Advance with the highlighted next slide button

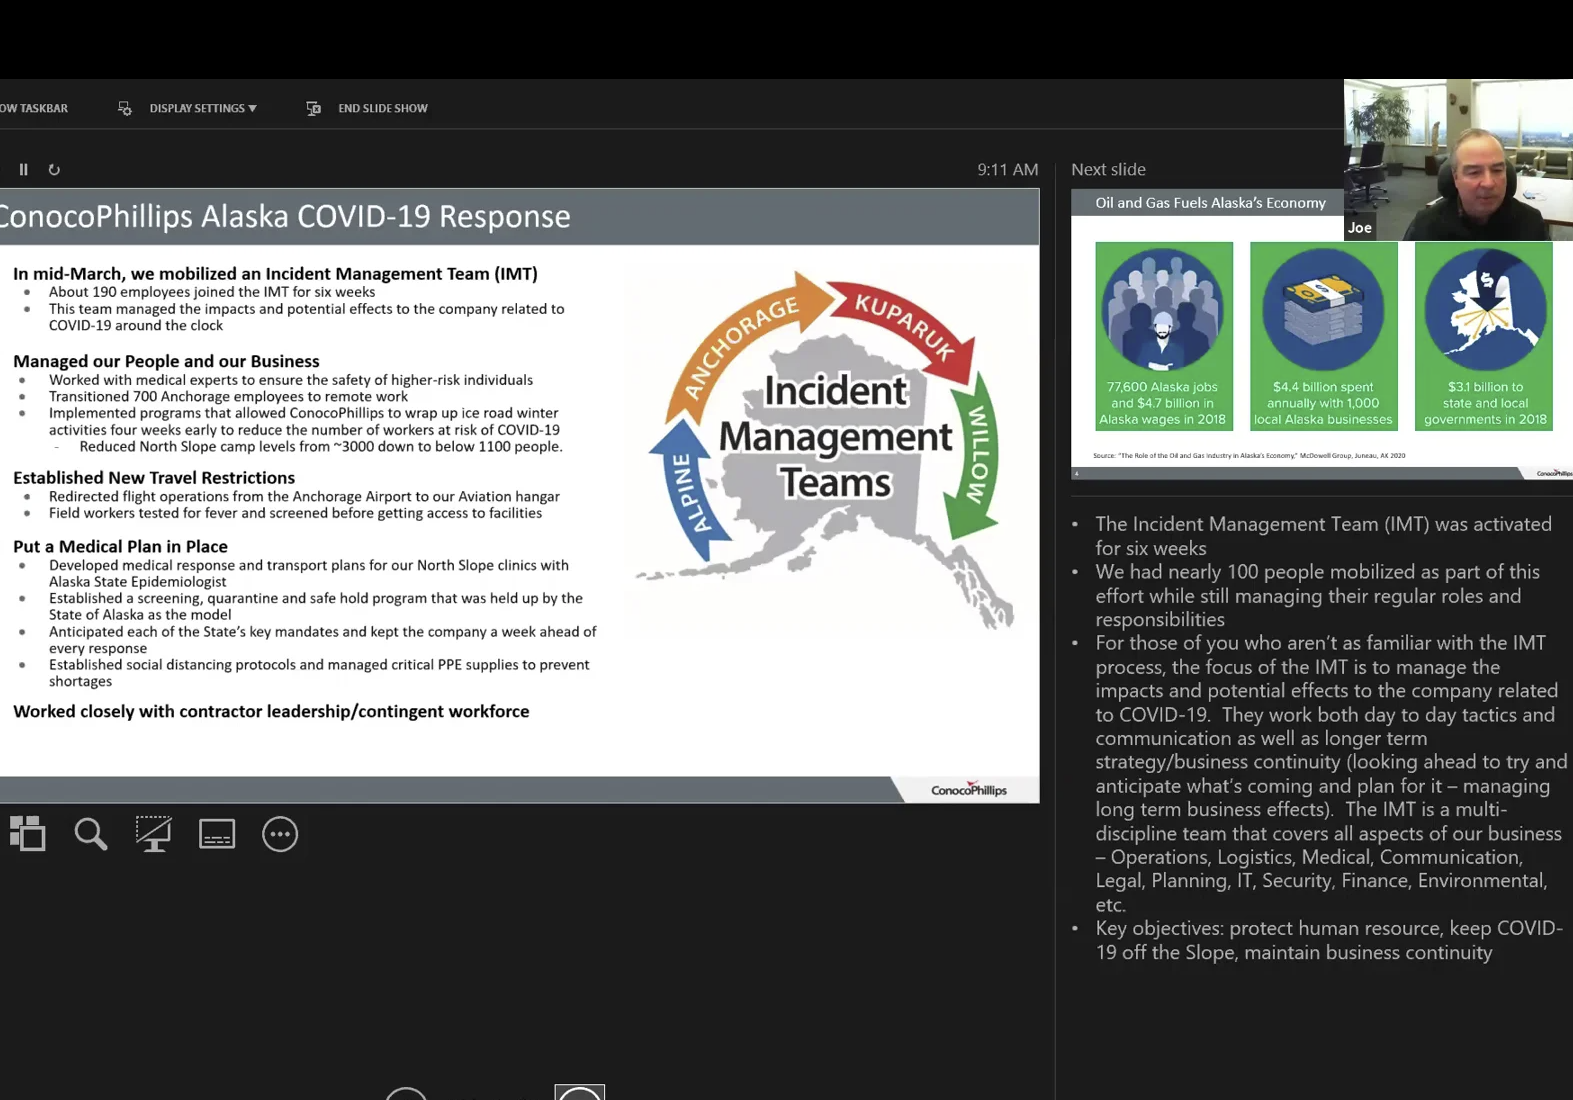[x=580, y=1092]
